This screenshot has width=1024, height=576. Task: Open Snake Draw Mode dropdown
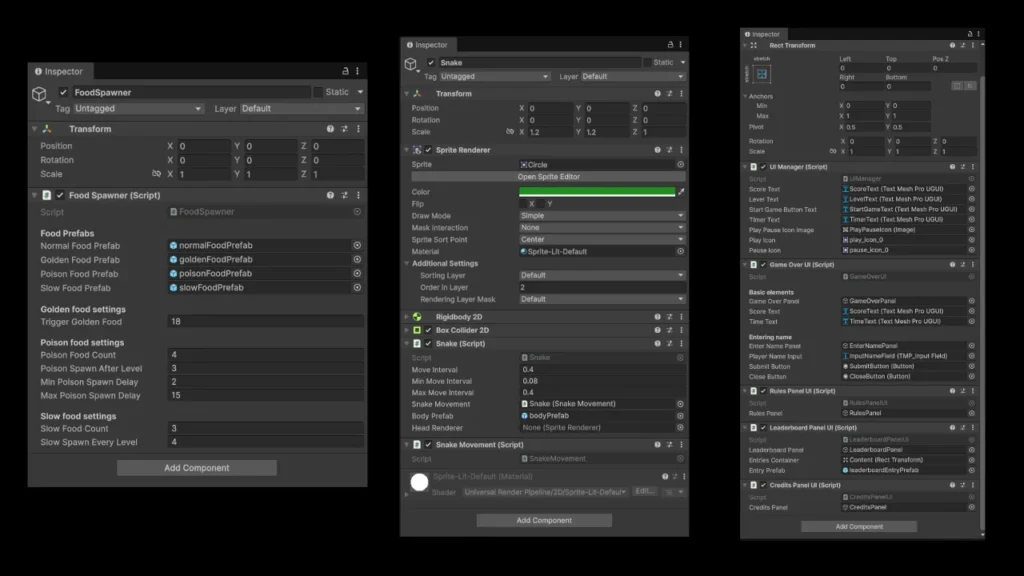[x=602, y=216]
